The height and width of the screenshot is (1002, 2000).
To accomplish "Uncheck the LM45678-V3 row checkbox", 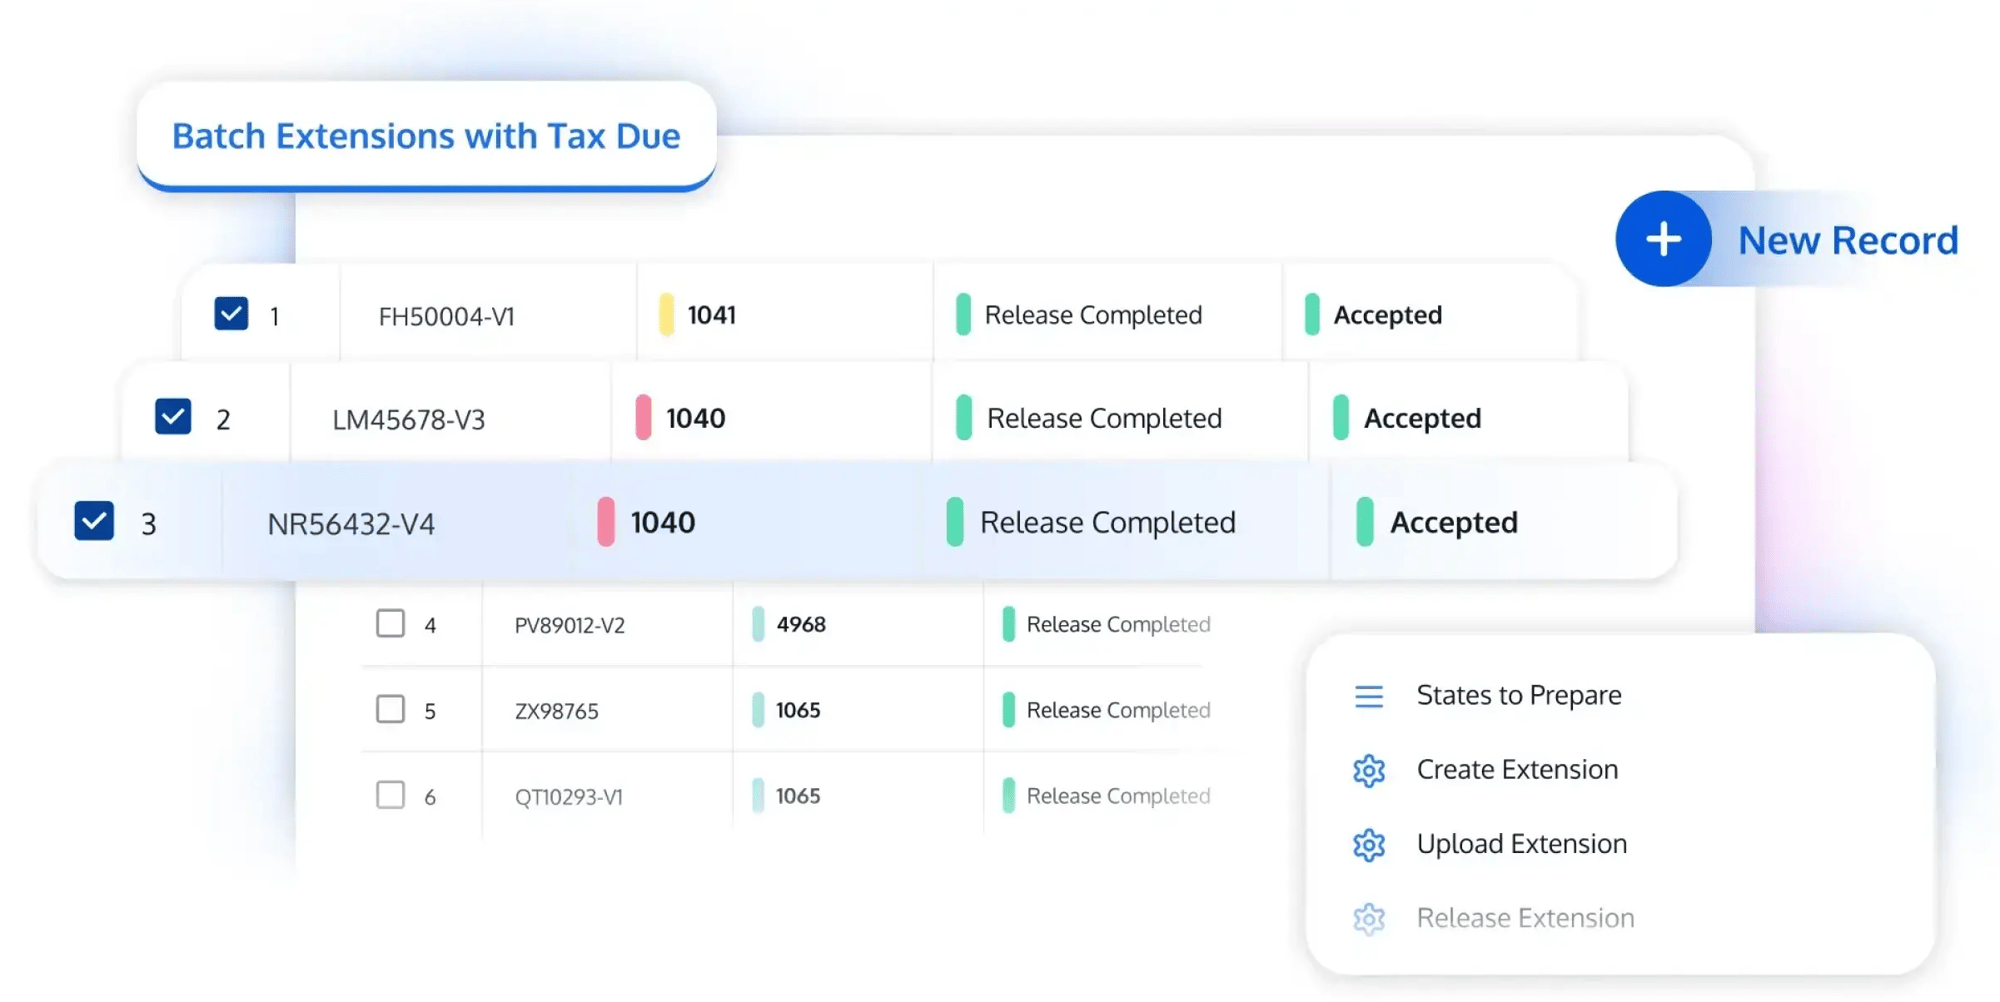I will (x=172, y=417).
